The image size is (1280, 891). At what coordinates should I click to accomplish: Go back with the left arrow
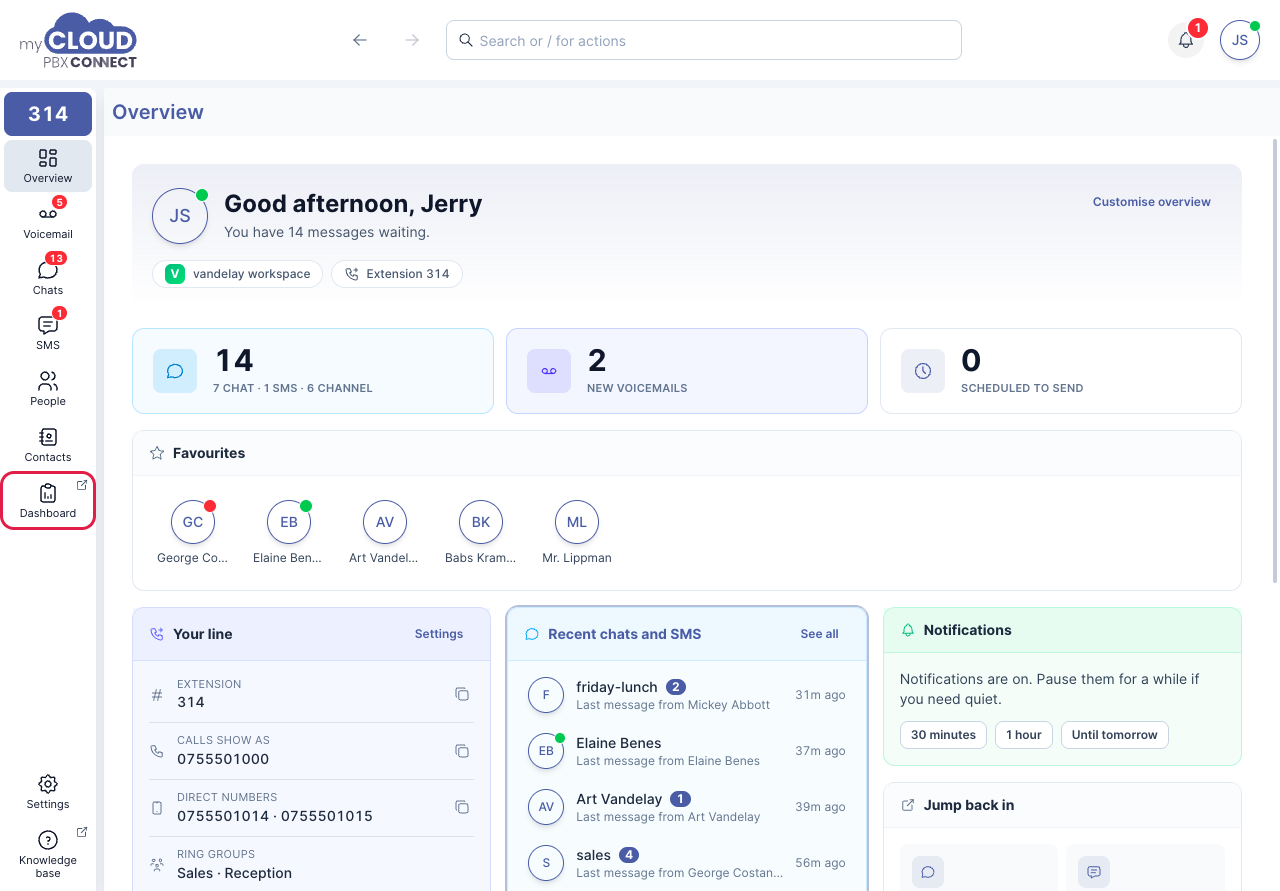pyautogui.click(x=360, y=40)
